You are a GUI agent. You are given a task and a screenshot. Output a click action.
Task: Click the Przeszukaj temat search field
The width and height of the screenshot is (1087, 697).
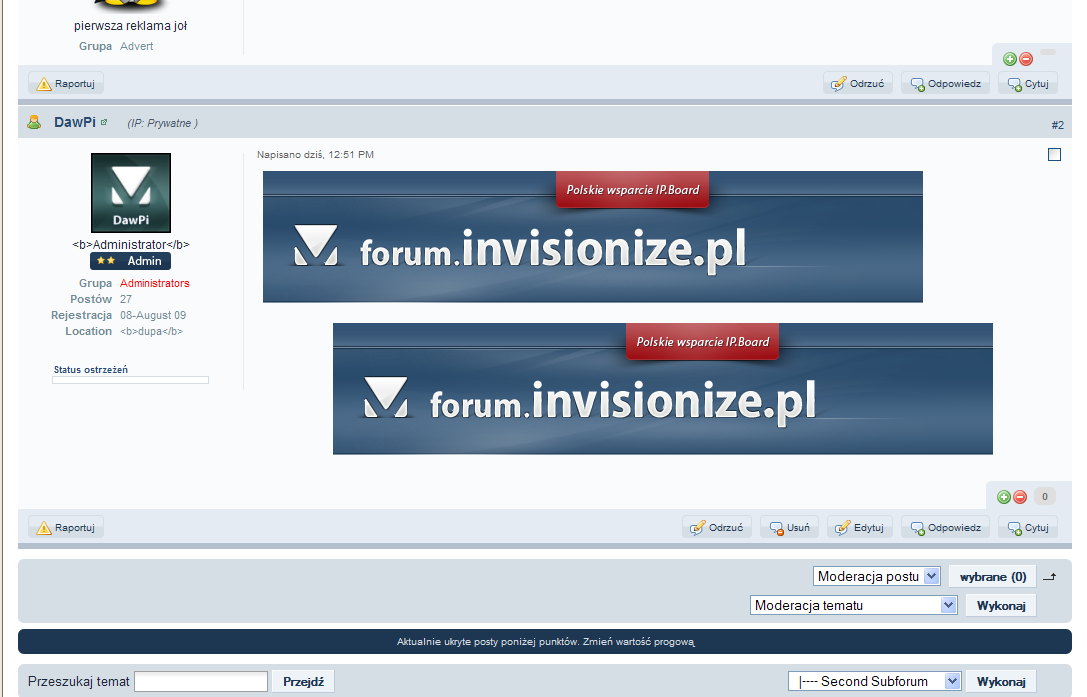tap(201, 681)
